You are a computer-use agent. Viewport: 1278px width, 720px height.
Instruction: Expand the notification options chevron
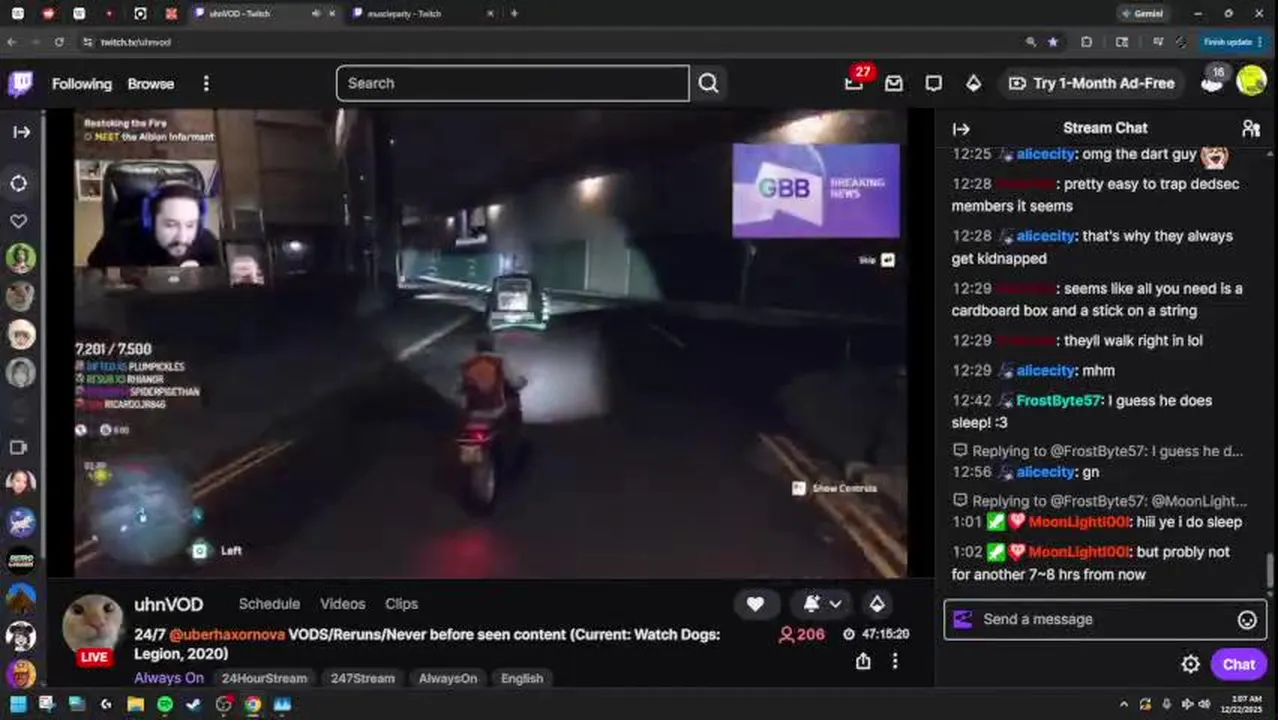(835, 604)
